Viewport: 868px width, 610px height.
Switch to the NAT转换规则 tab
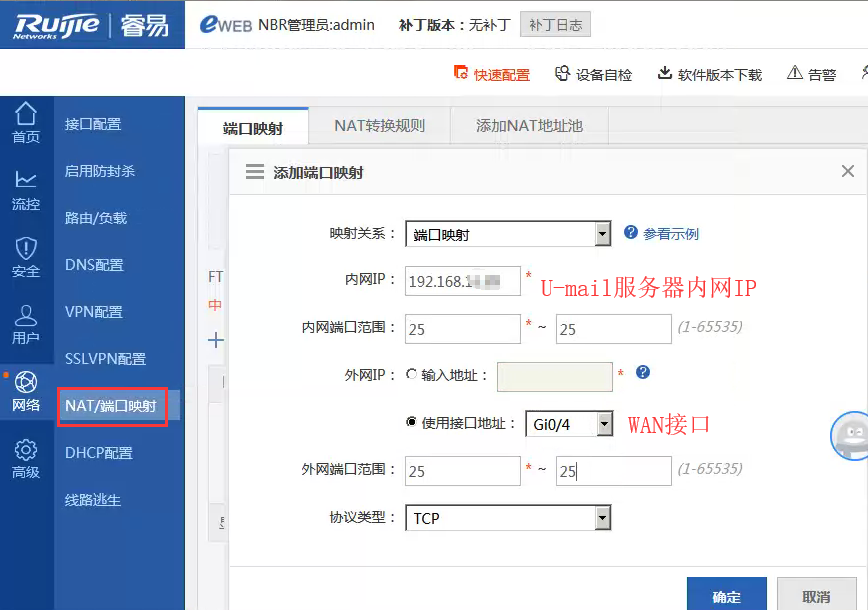[x=379, y=126]
